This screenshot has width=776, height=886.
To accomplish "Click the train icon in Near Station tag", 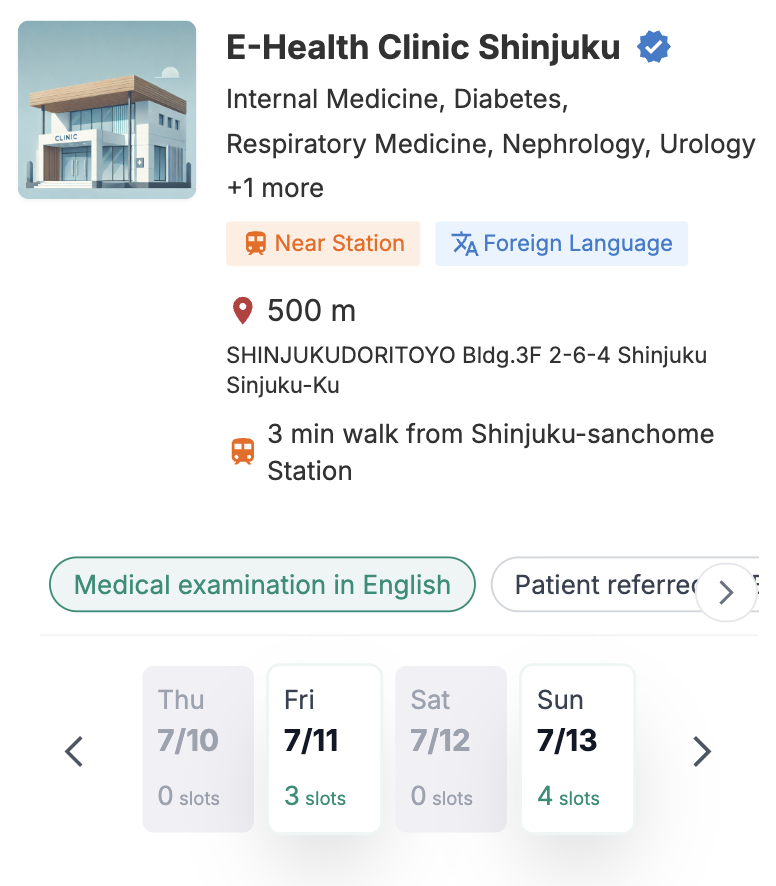I will 256,244.
